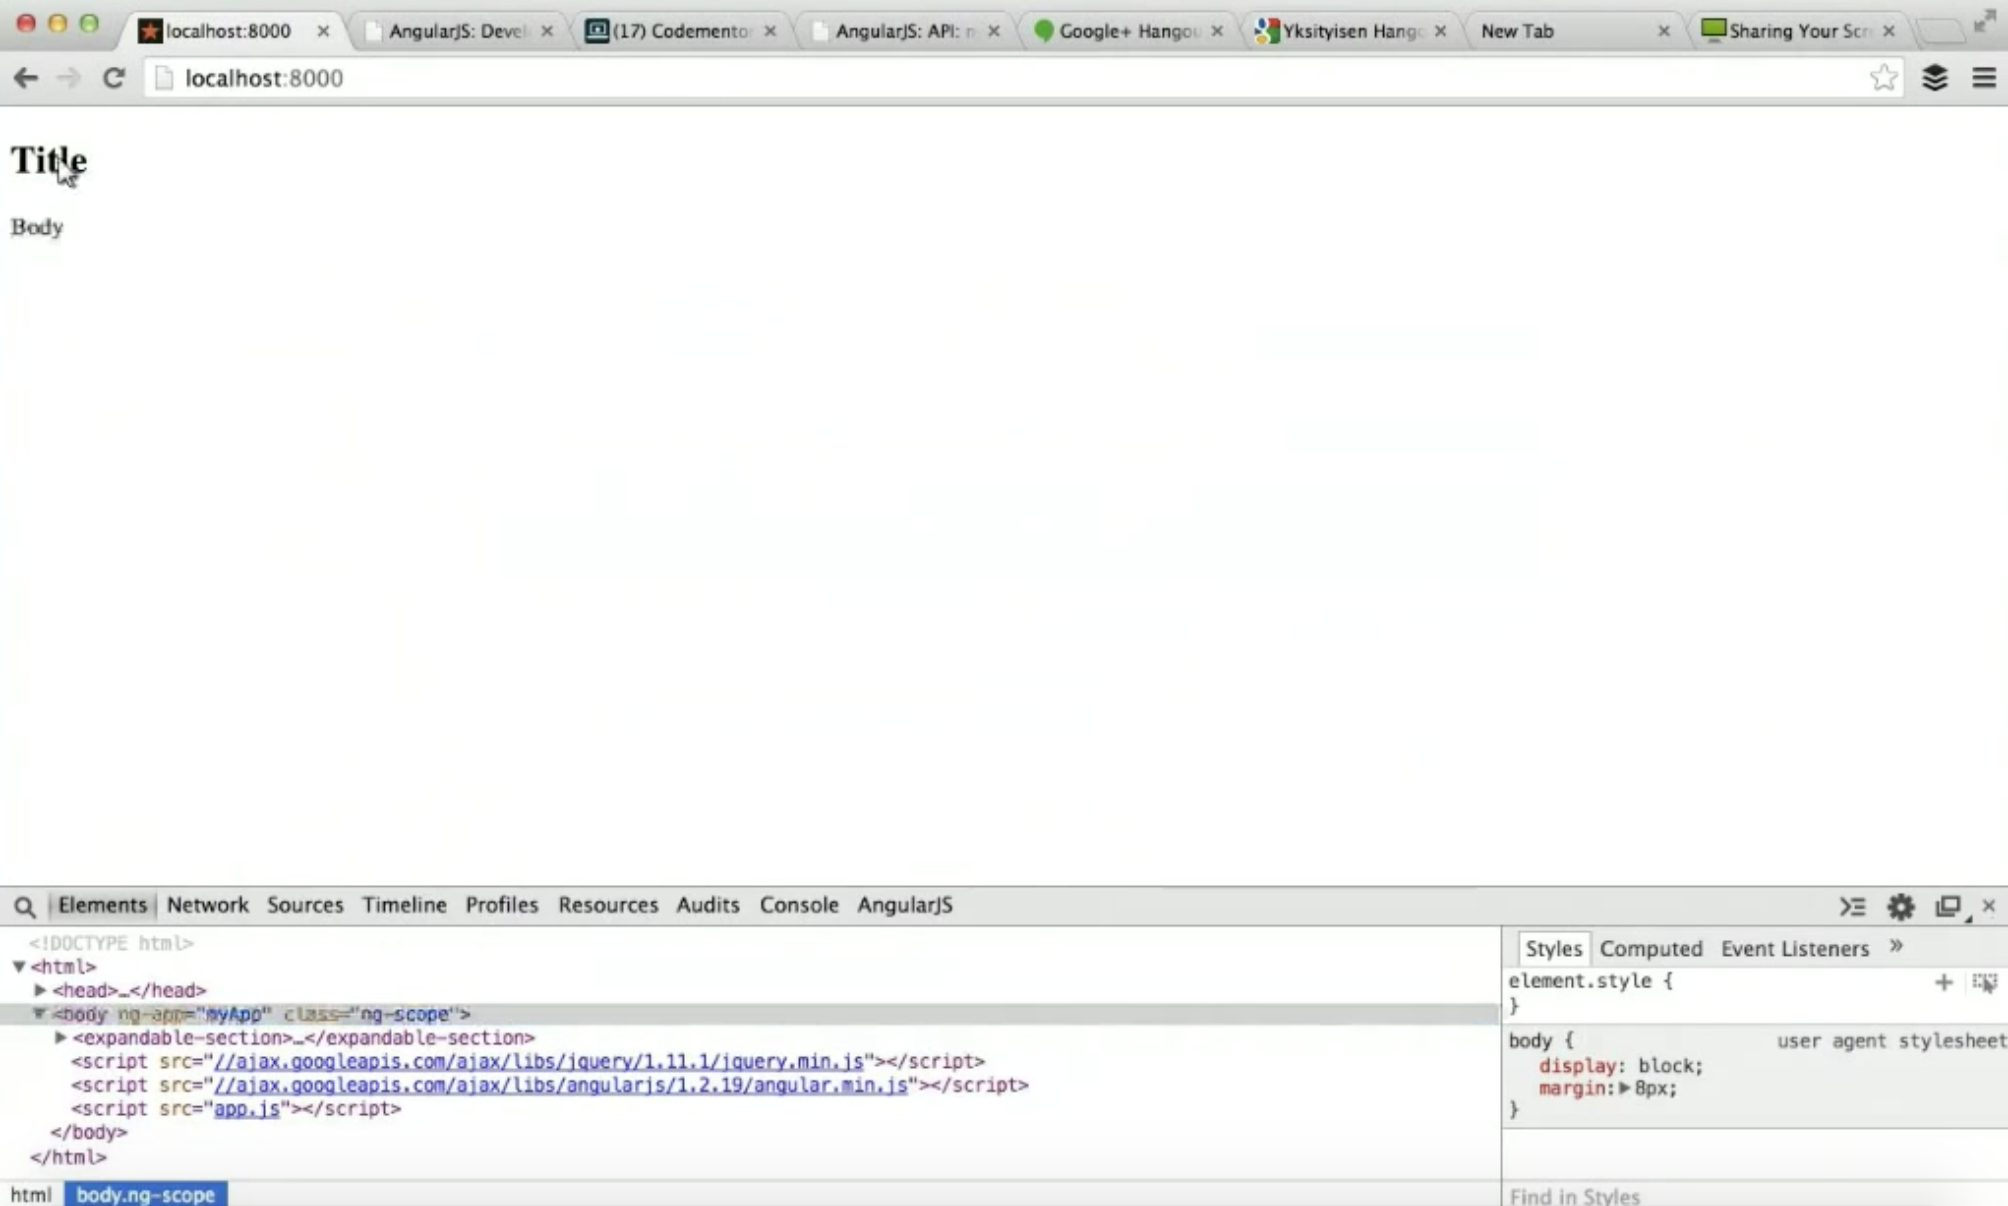Switch to the Network panel tab
2008x1206 pixels.
207,905
